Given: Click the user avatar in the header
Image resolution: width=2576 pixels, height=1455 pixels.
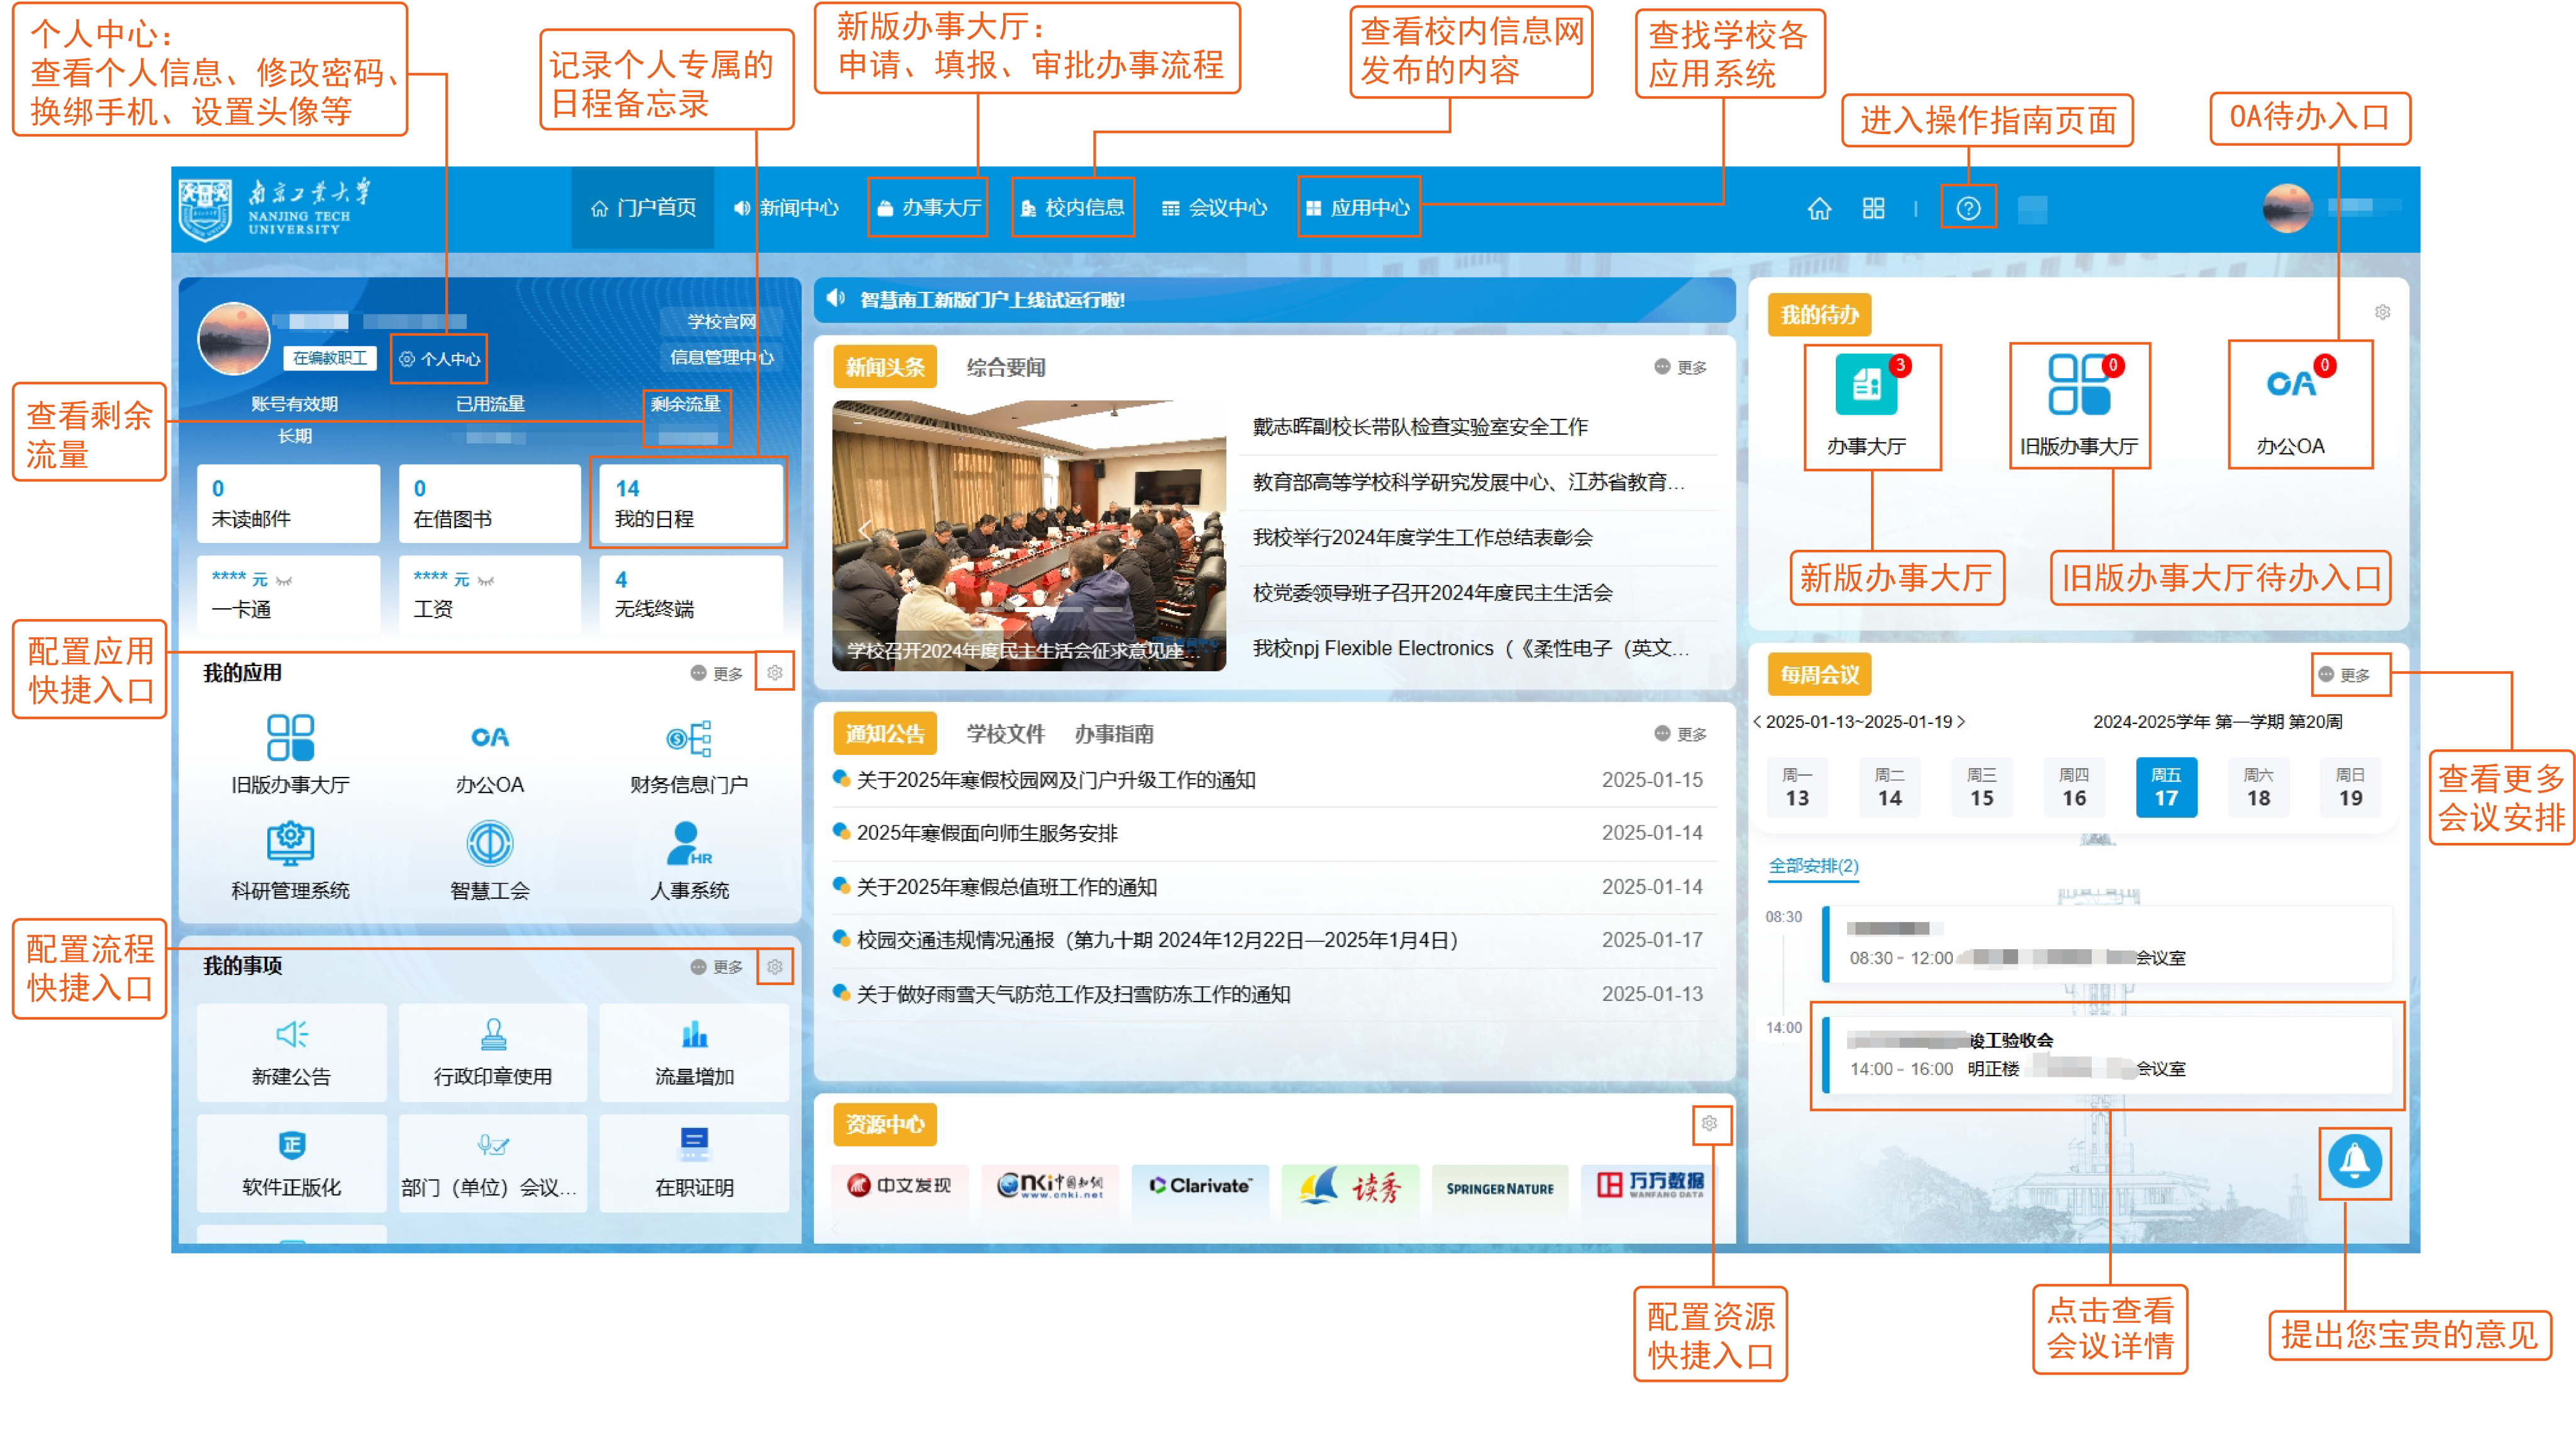Looking at the screenshot, I should coord(2287,207).
